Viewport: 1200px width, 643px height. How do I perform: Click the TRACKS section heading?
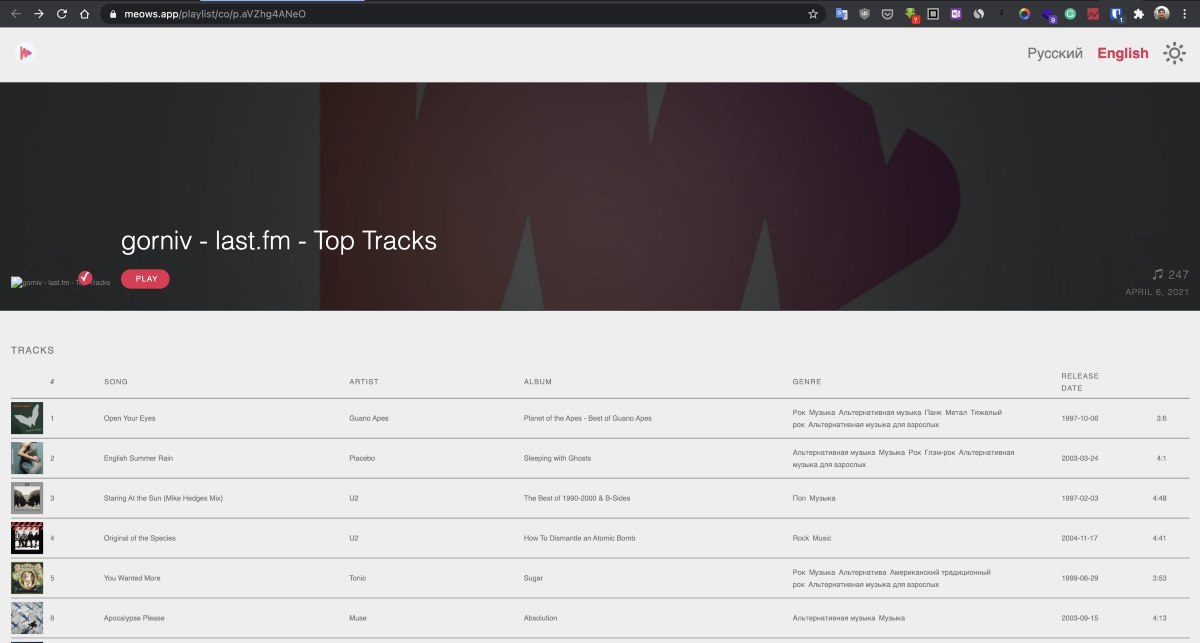[x=32, y=351]
